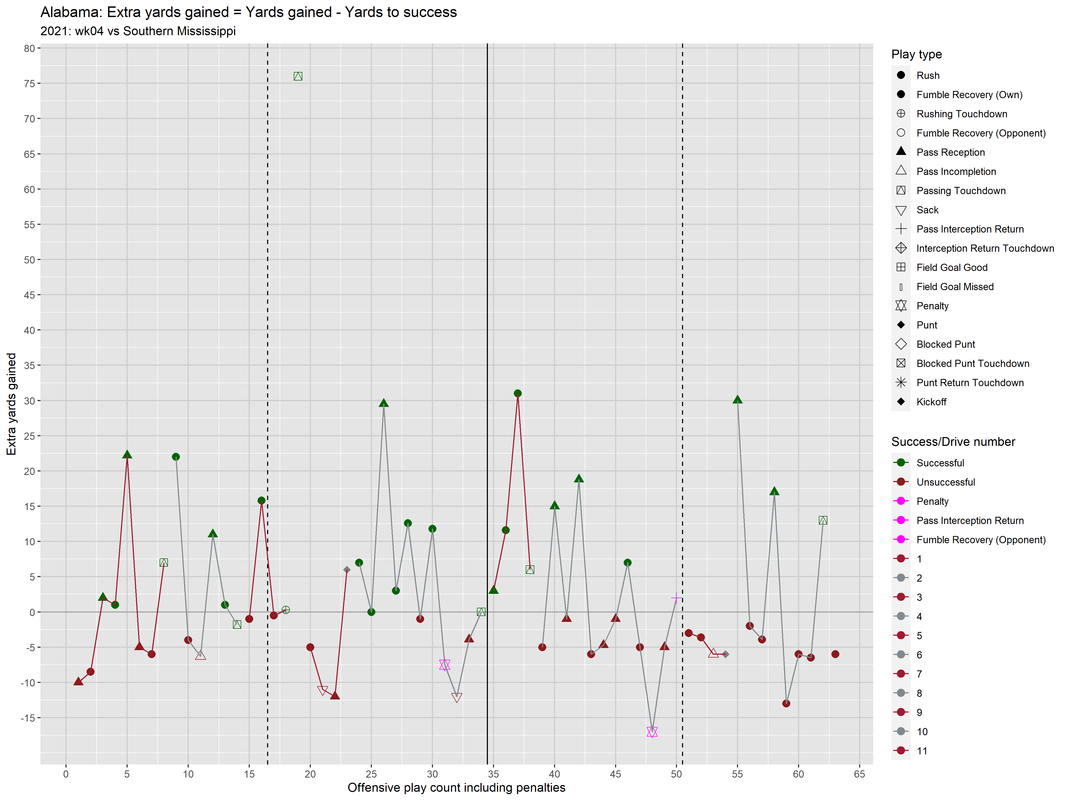Click the pass reception point at play 55
Viewport: 1067px width, 800px height.
coord(738,399)
